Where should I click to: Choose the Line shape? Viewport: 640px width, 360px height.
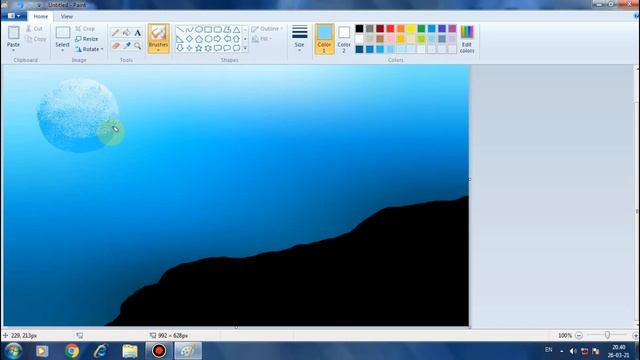[x=180, y=30]
